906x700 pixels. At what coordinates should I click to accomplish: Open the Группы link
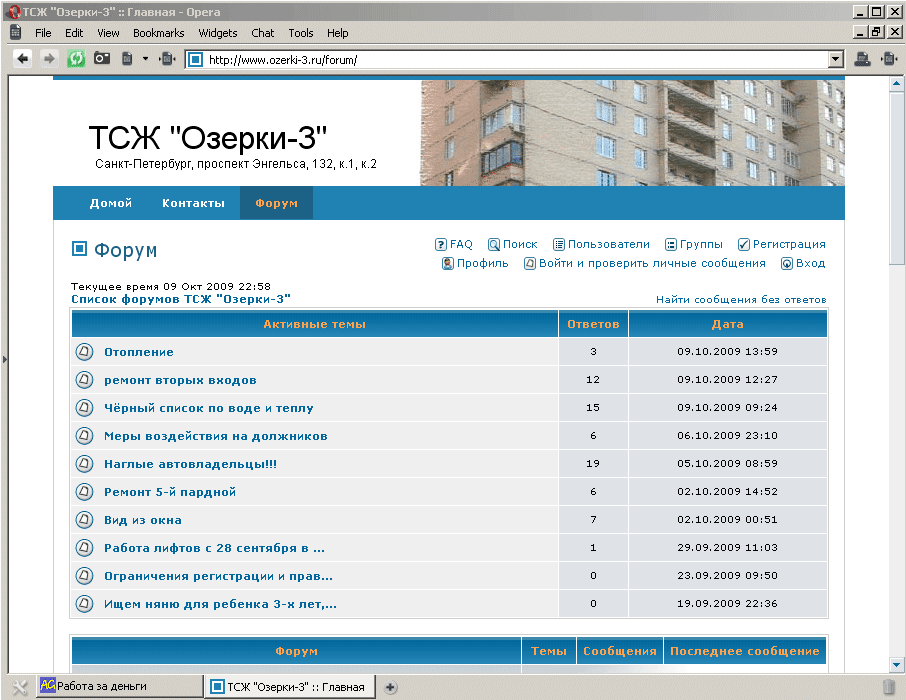[694, 245]
